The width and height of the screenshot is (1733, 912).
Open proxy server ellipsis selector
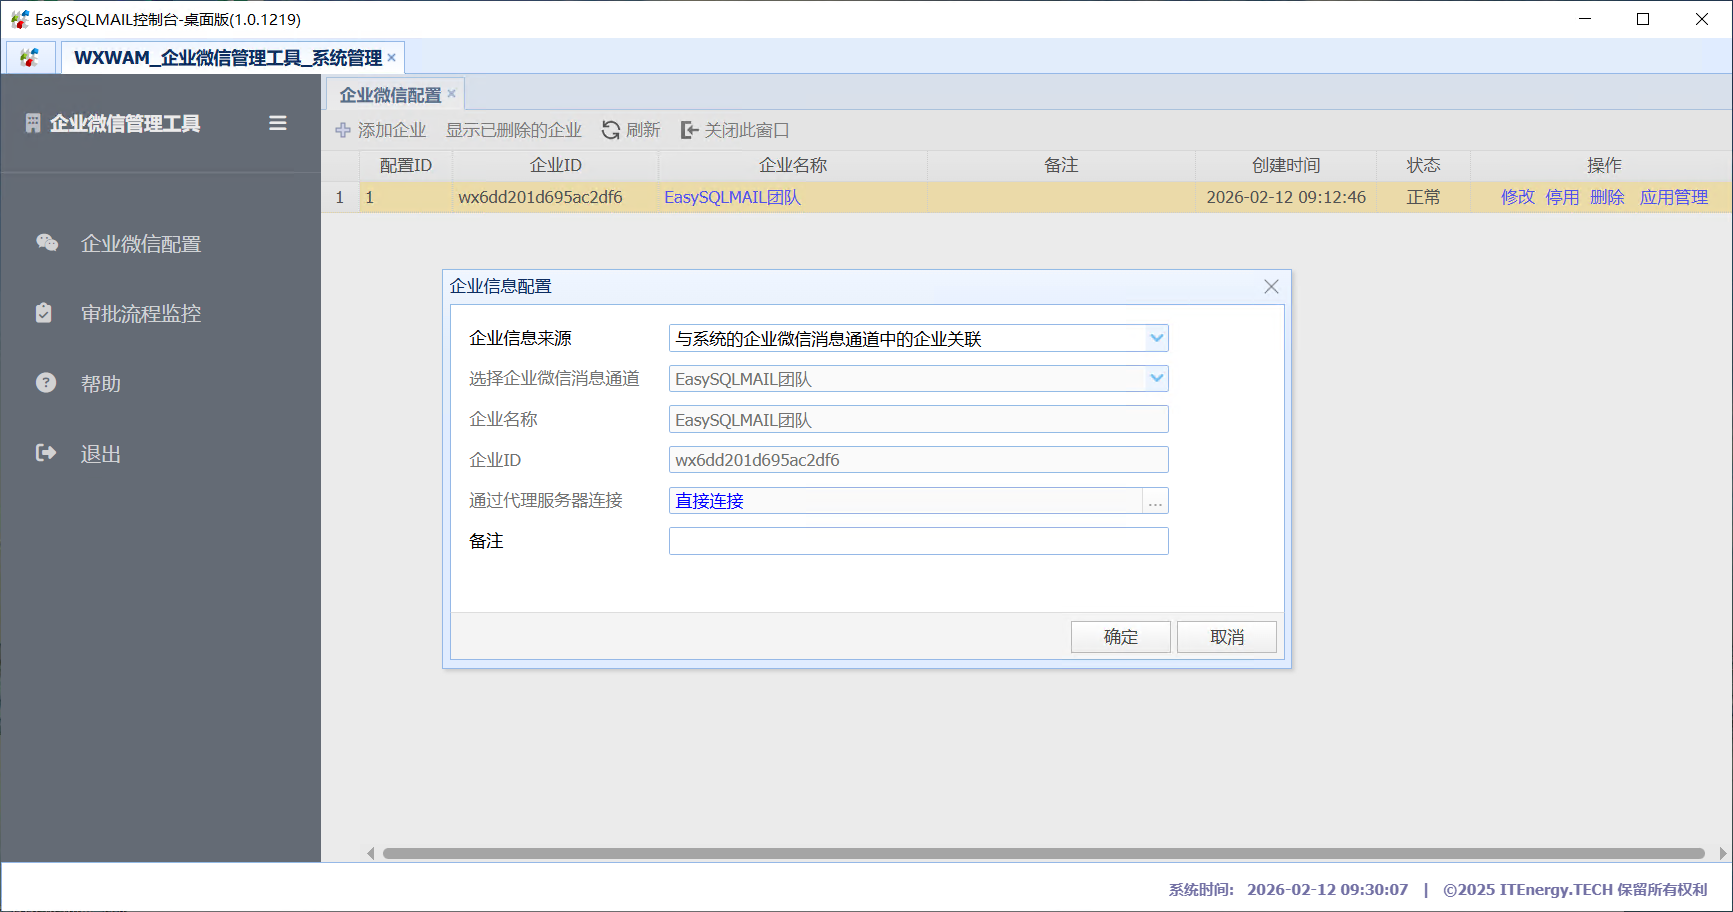coord(1155,501)
